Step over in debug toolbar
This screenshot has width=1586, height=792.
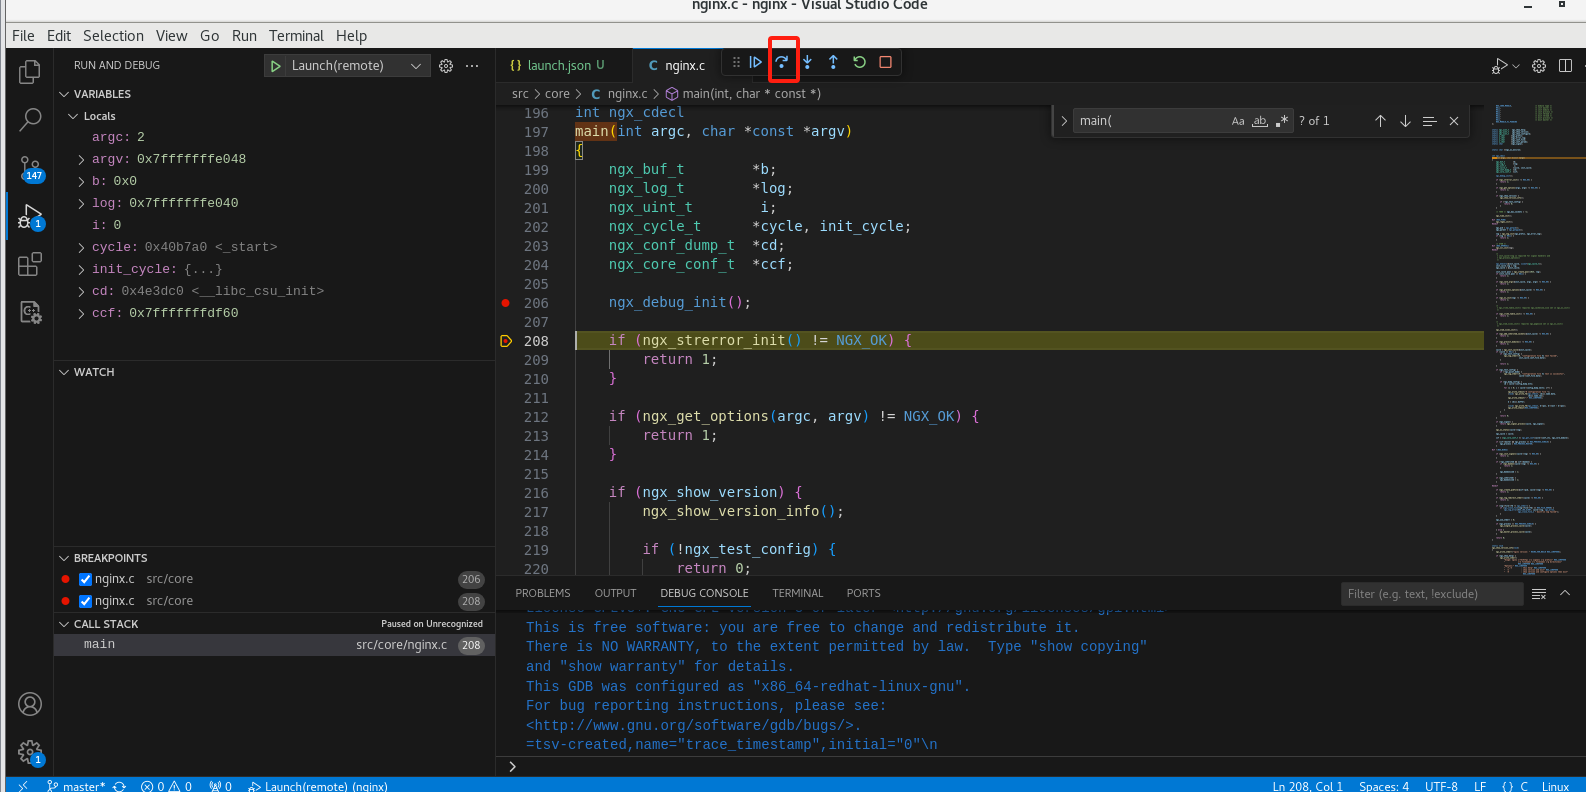point(782,62)
